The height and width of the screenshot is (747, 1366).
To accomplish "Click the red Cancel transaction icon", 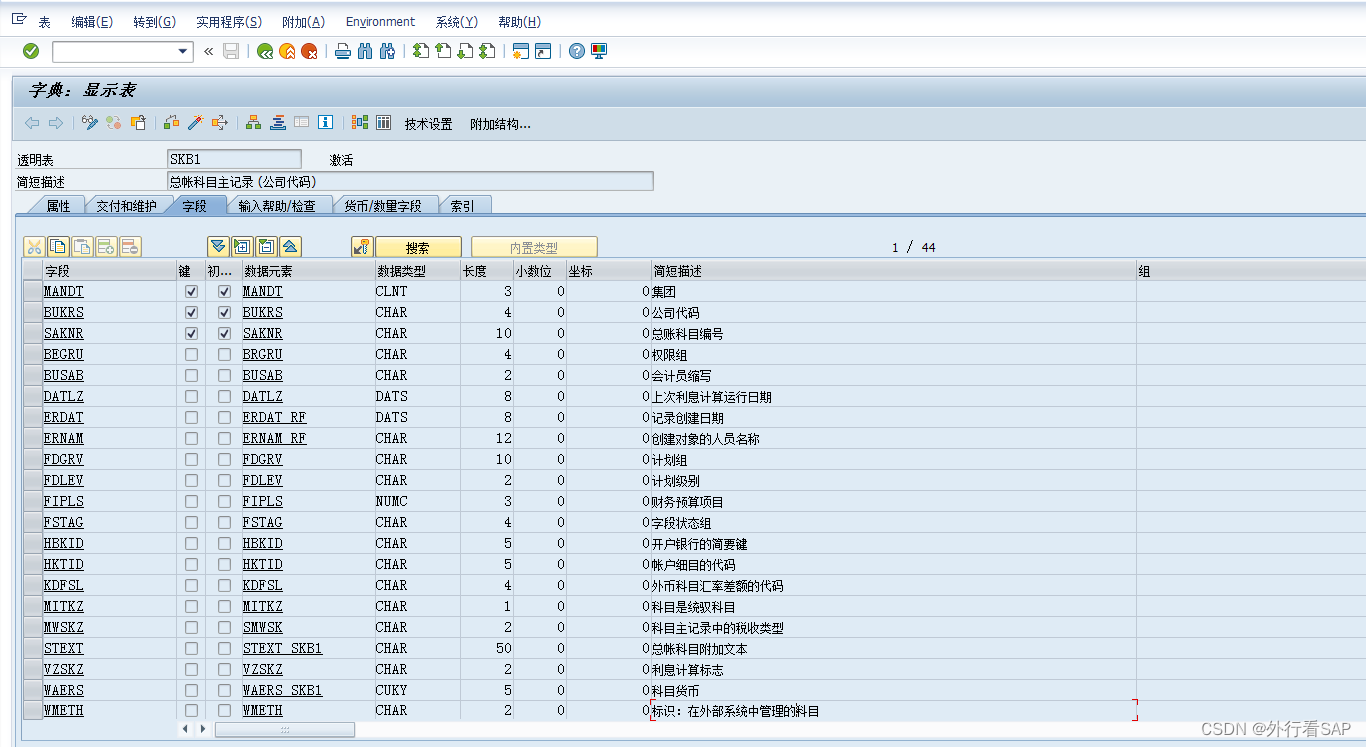I will point(310,51).
